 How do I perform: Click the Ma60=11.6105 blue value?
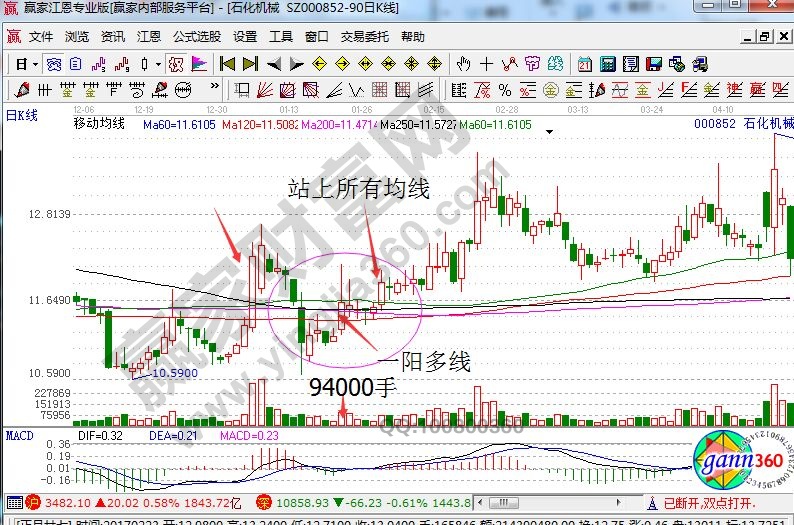coord(179,125)
